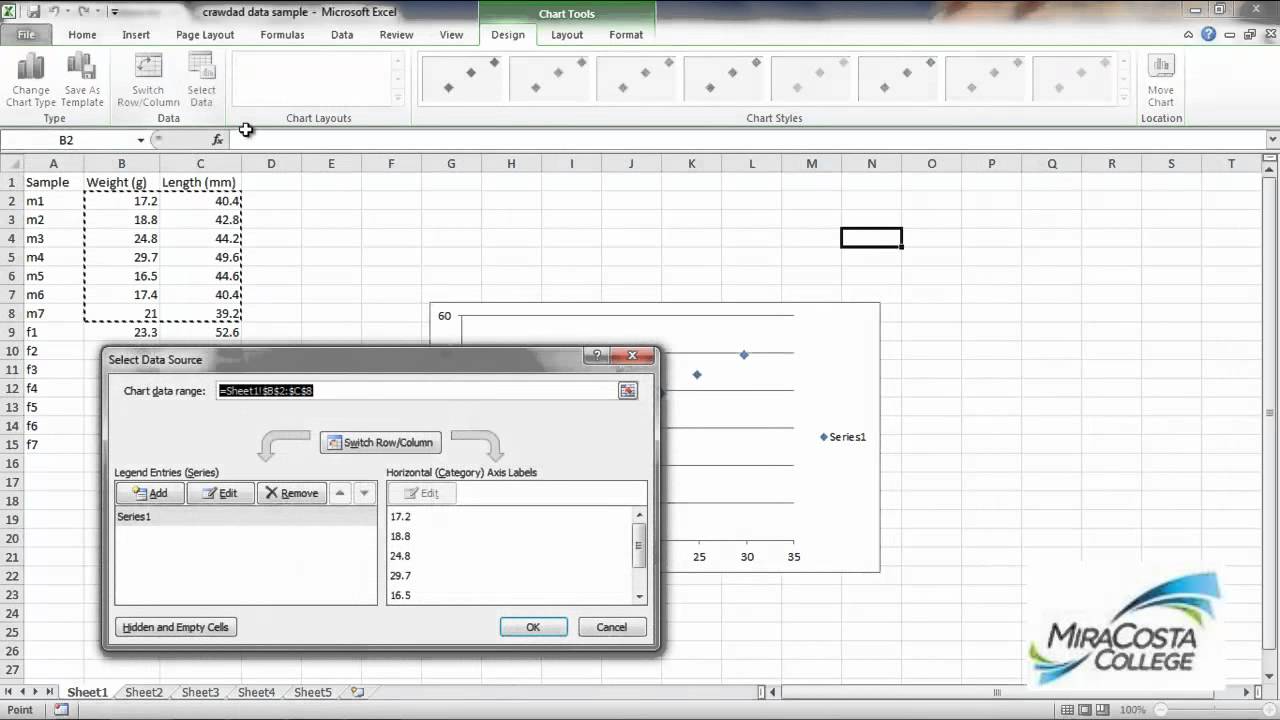Click collapse dialog icon beside Chart data range
Screen dimensions: 1280x720
(x=627, y=391)
